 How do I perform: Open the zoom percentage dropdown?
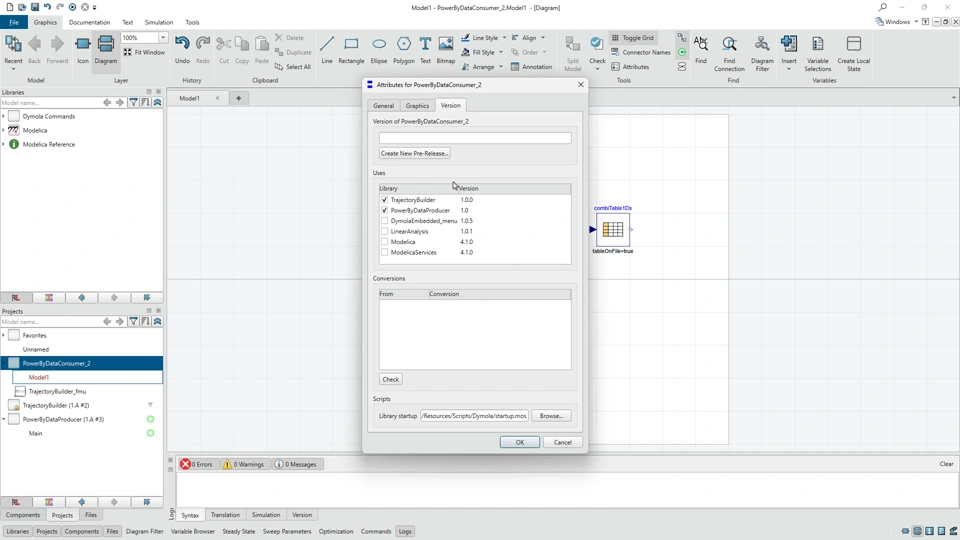tap(163, 38)
